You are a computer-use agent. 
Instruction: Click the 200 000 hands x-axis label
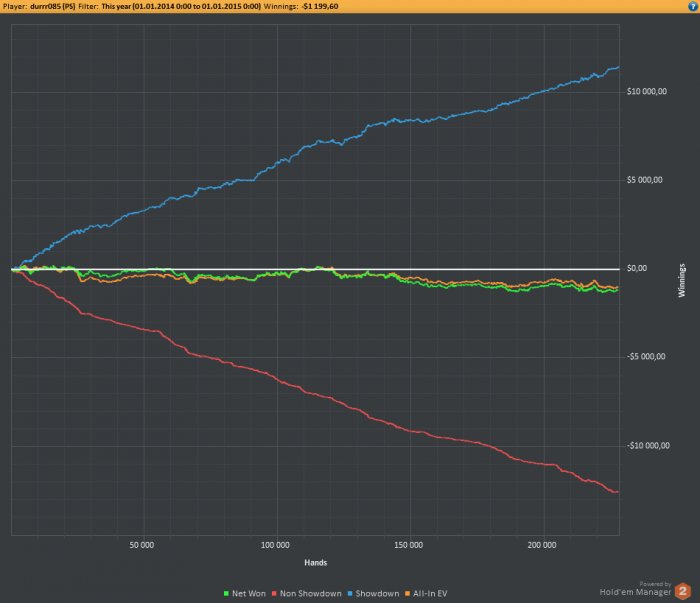(542, 545)
